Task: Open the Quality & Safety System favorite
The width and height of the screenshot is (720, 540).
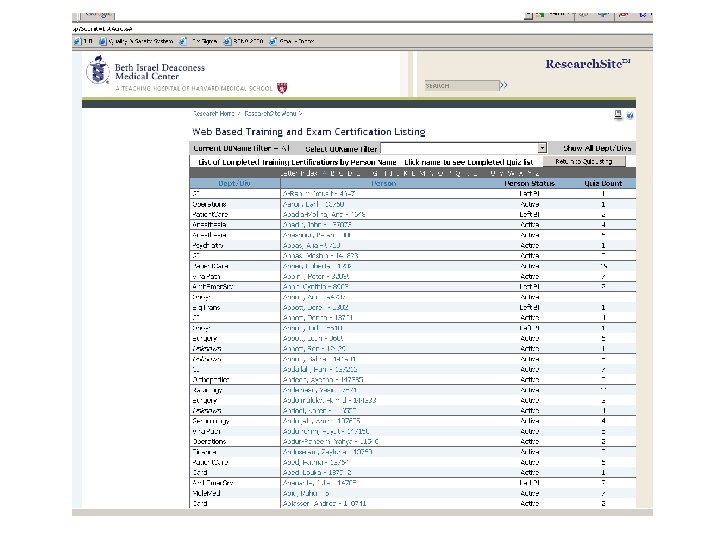Action: tap(136, 41)
